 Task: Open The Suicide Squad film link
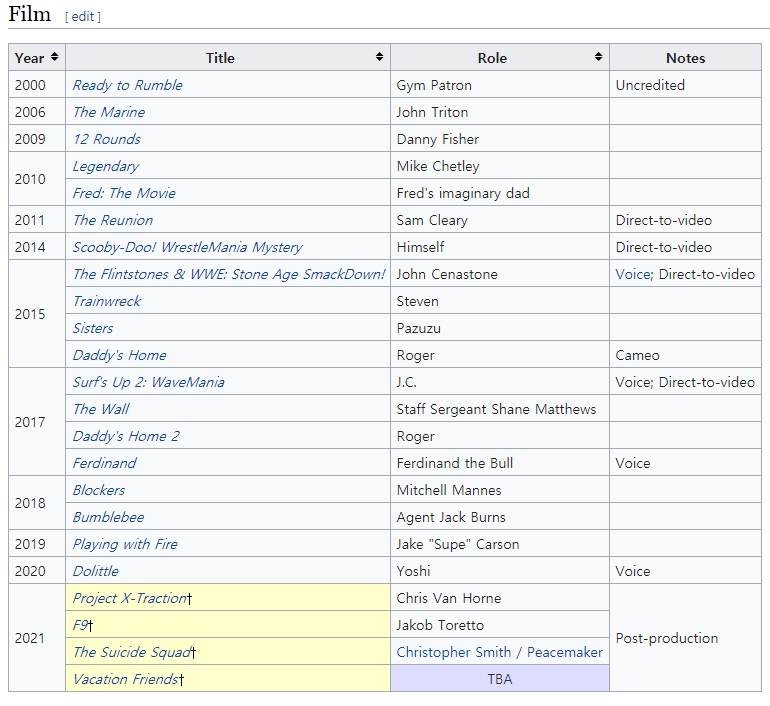[x=132, y=652]
